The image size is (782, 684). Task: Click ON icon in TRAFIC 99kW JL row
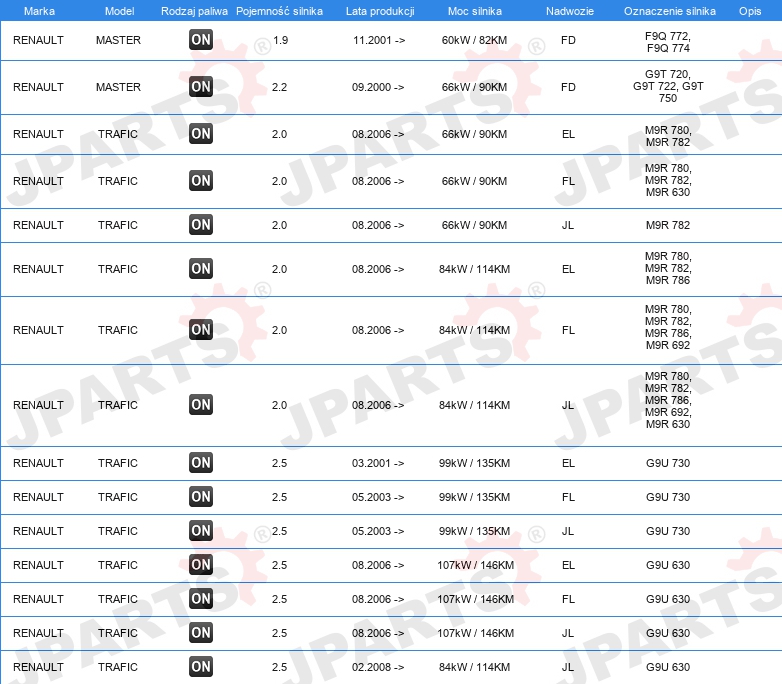tap(201, 530)
